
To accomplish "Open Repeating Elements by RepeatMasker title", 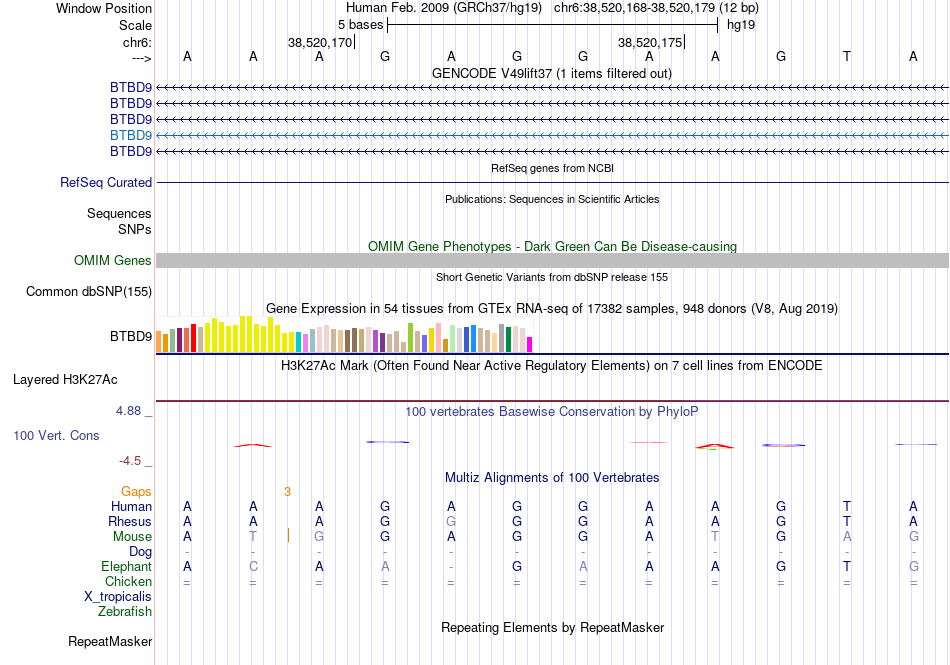I will point(552,627).
